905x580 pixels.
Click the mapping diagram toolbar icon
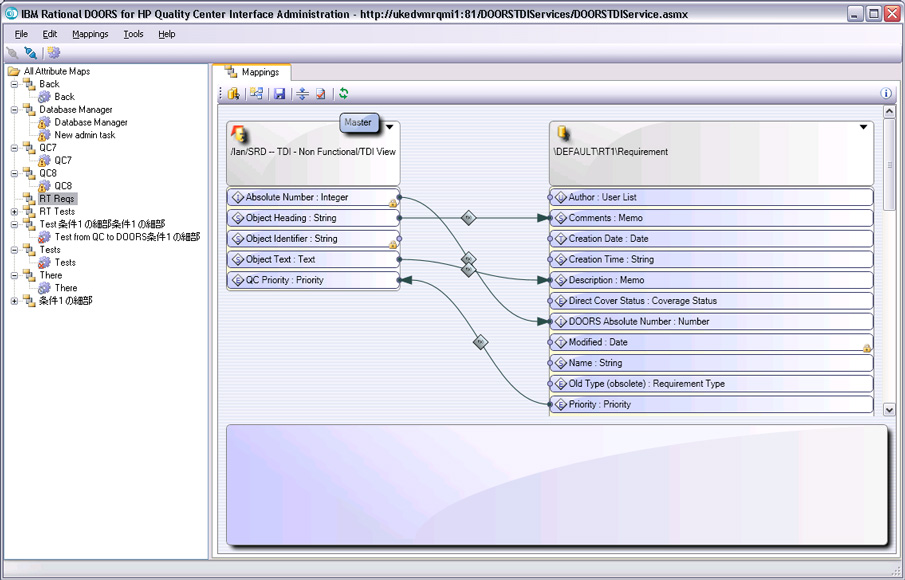(x=256, y=93)
